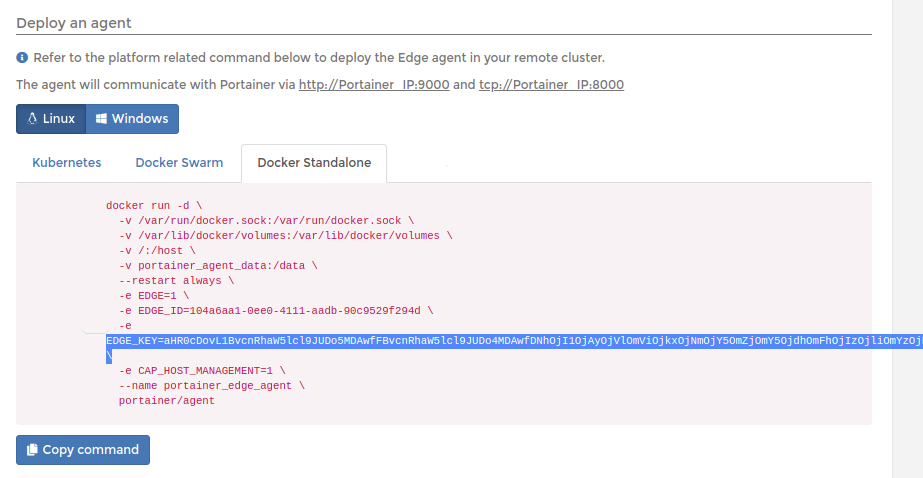This screenshot has width=923, height=478.
Task: Open the tcp://Portainer_IP:8000 link
Action: click(x=551, y=85)
